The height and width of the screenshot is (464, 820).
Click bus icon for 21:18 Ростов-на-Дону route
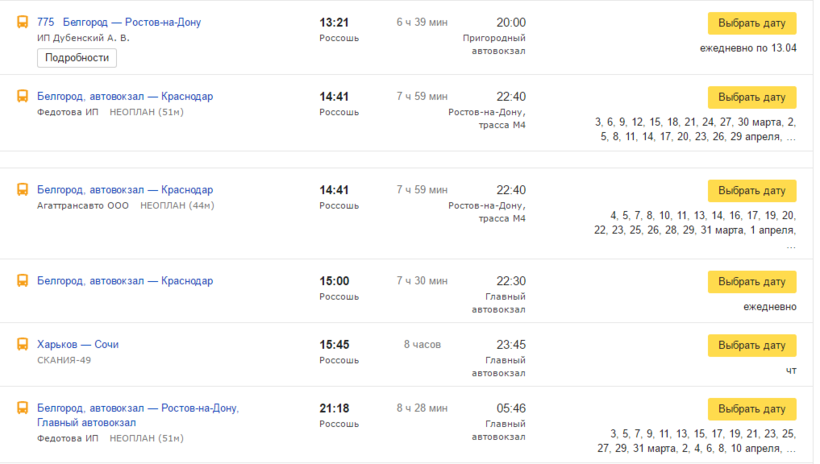pos(21,408)
